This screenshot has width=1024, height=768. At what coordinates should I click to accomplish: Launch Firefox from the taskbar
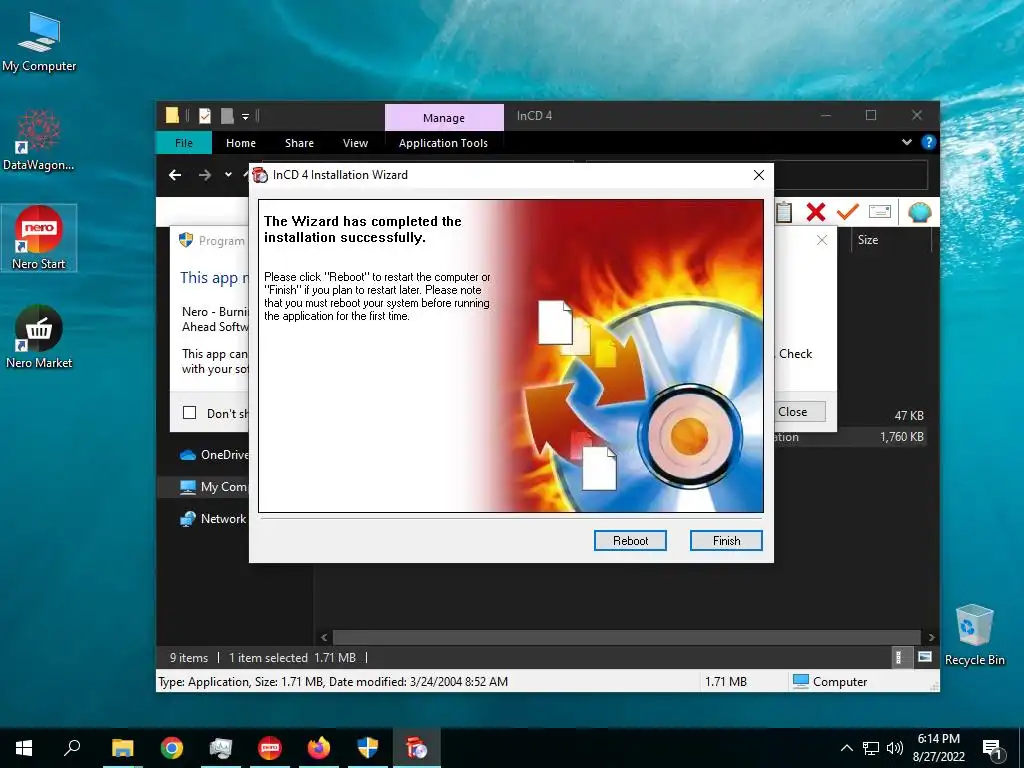coord(319,748)
